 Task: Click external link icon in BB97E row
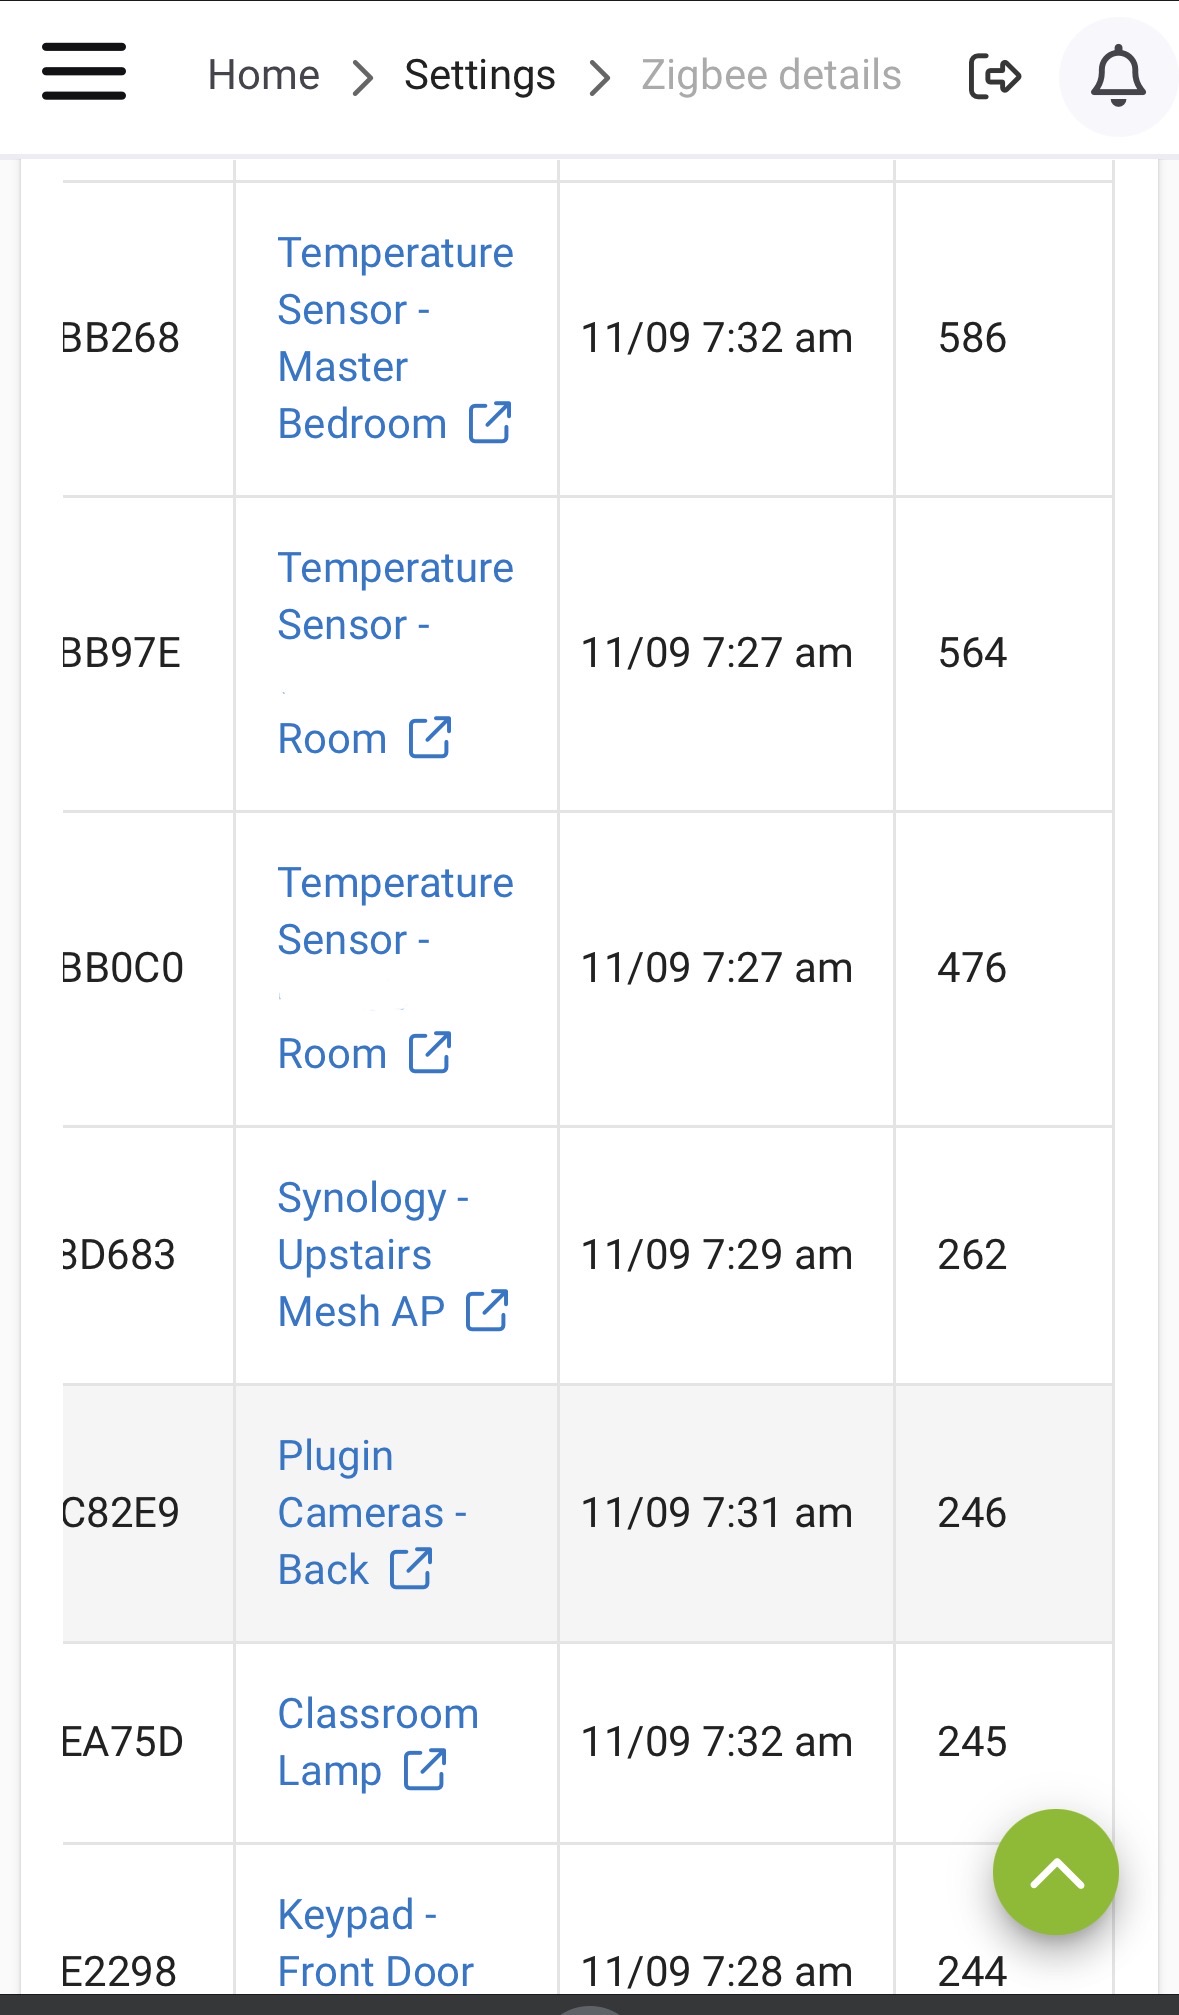tap(430, 738)
